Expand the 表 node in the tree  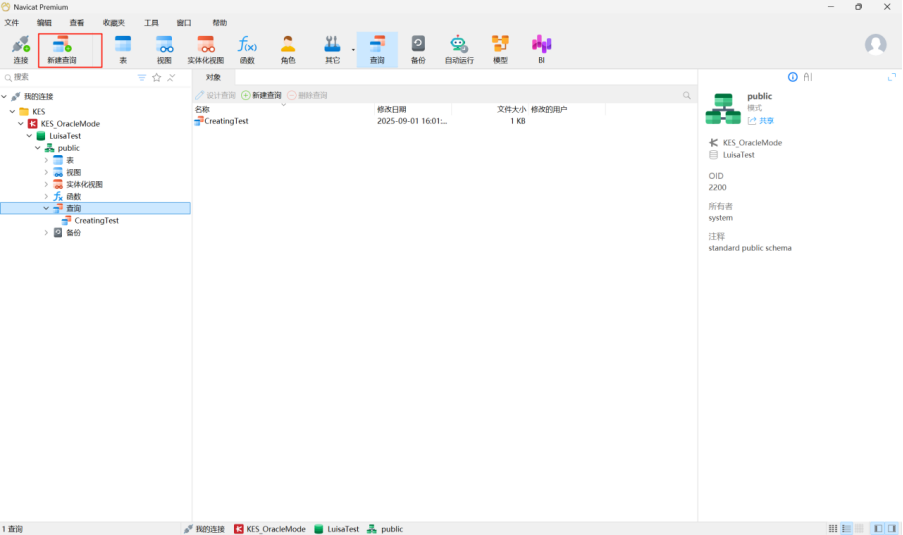(x=46, y=160)
